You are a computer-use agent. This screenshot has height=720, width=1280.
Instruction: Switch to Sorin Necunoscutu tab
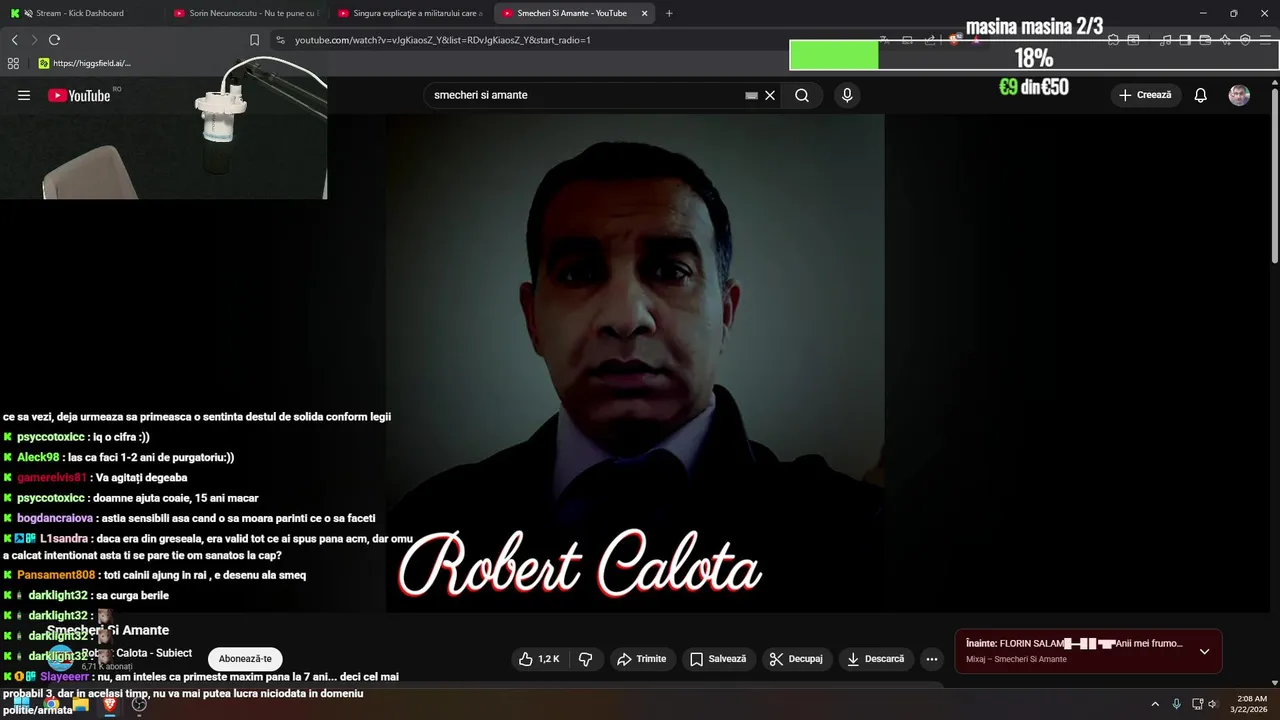click(245, 13)
